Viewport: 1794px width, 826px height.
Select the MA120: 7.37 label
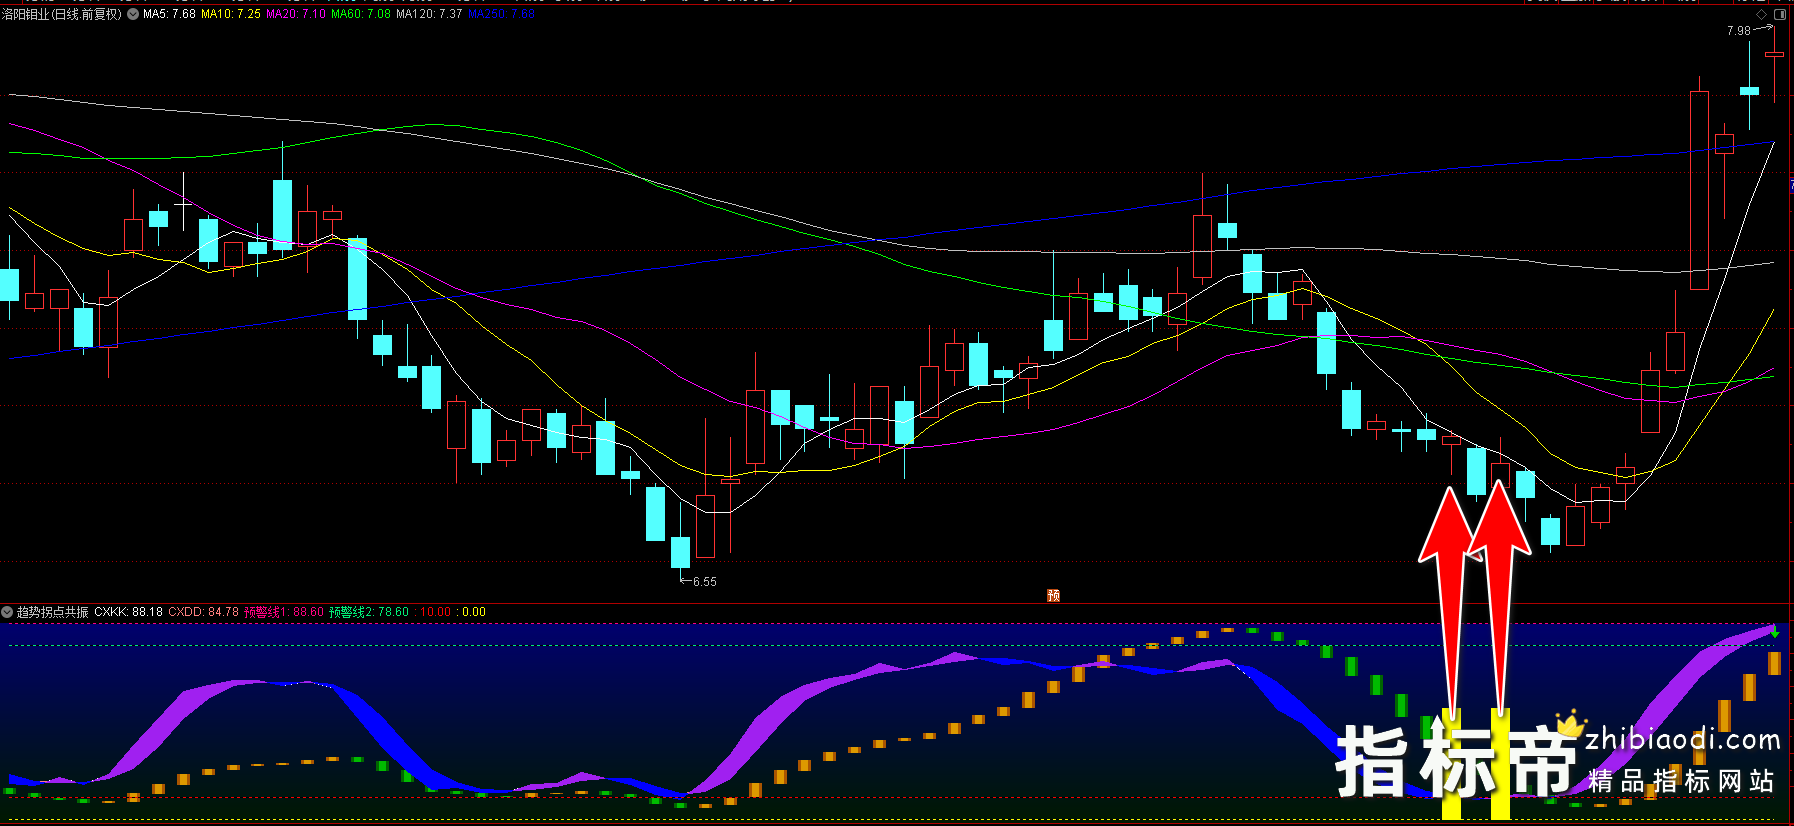click(429, 14)
